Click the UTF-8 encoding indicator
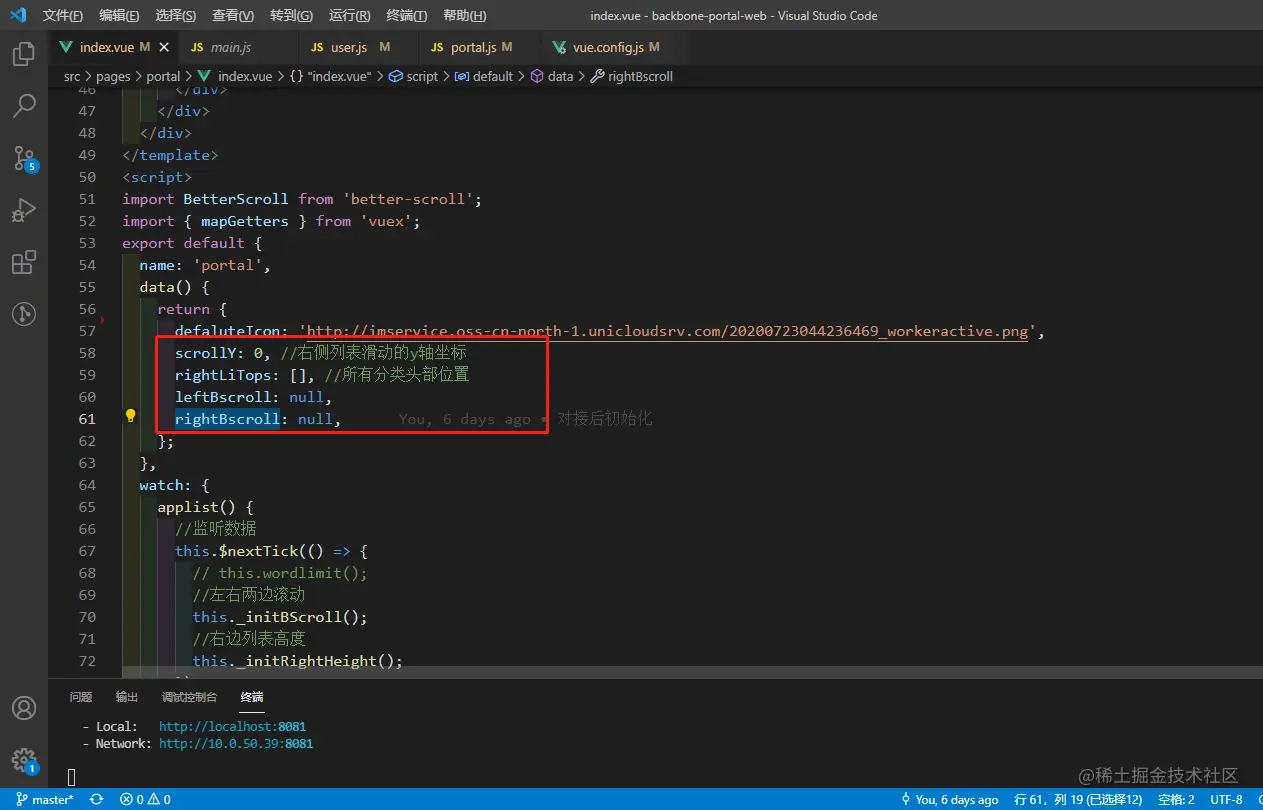This screenshot has height=810, width=1263. [x=1226, y=799]
